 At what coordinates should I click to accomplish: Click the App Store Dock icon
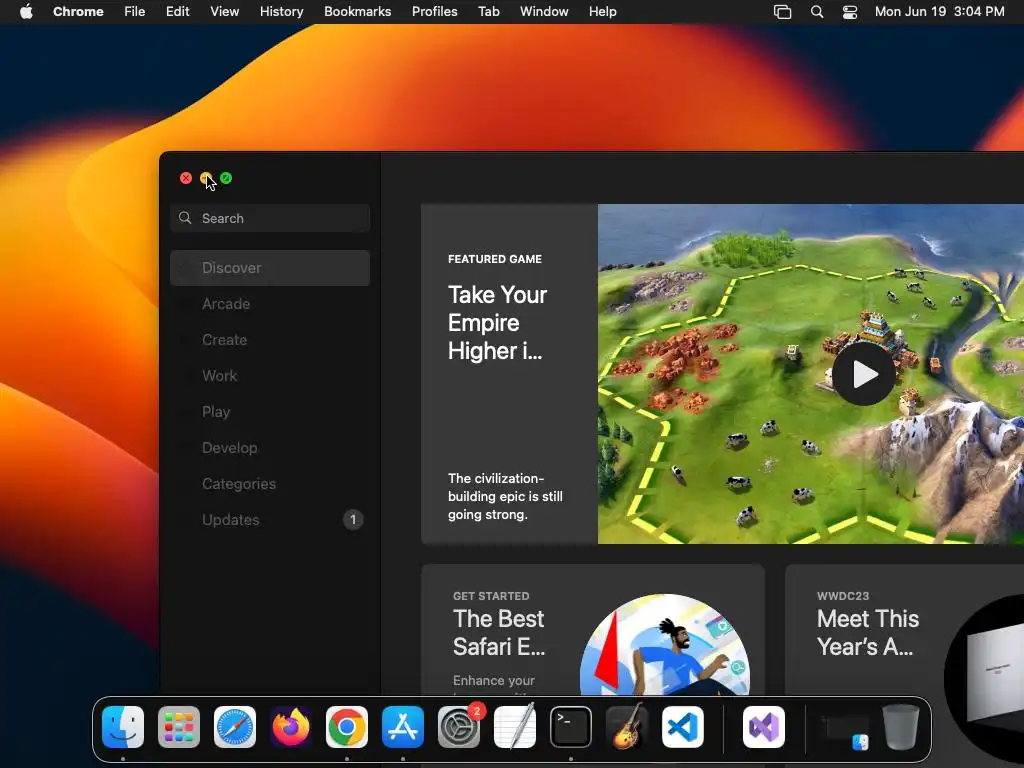403,727
